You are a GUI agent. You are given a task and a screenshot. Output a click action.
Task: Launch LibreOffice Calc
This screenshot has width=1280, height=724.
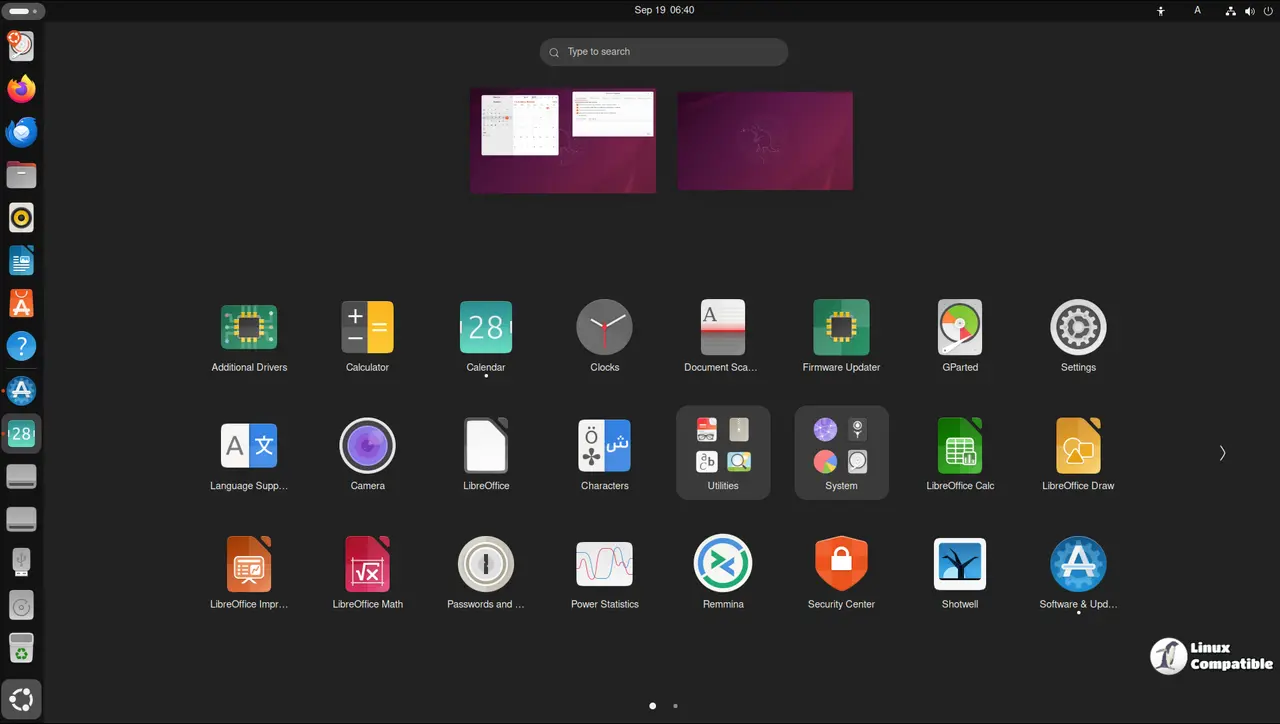pos(959,446)
